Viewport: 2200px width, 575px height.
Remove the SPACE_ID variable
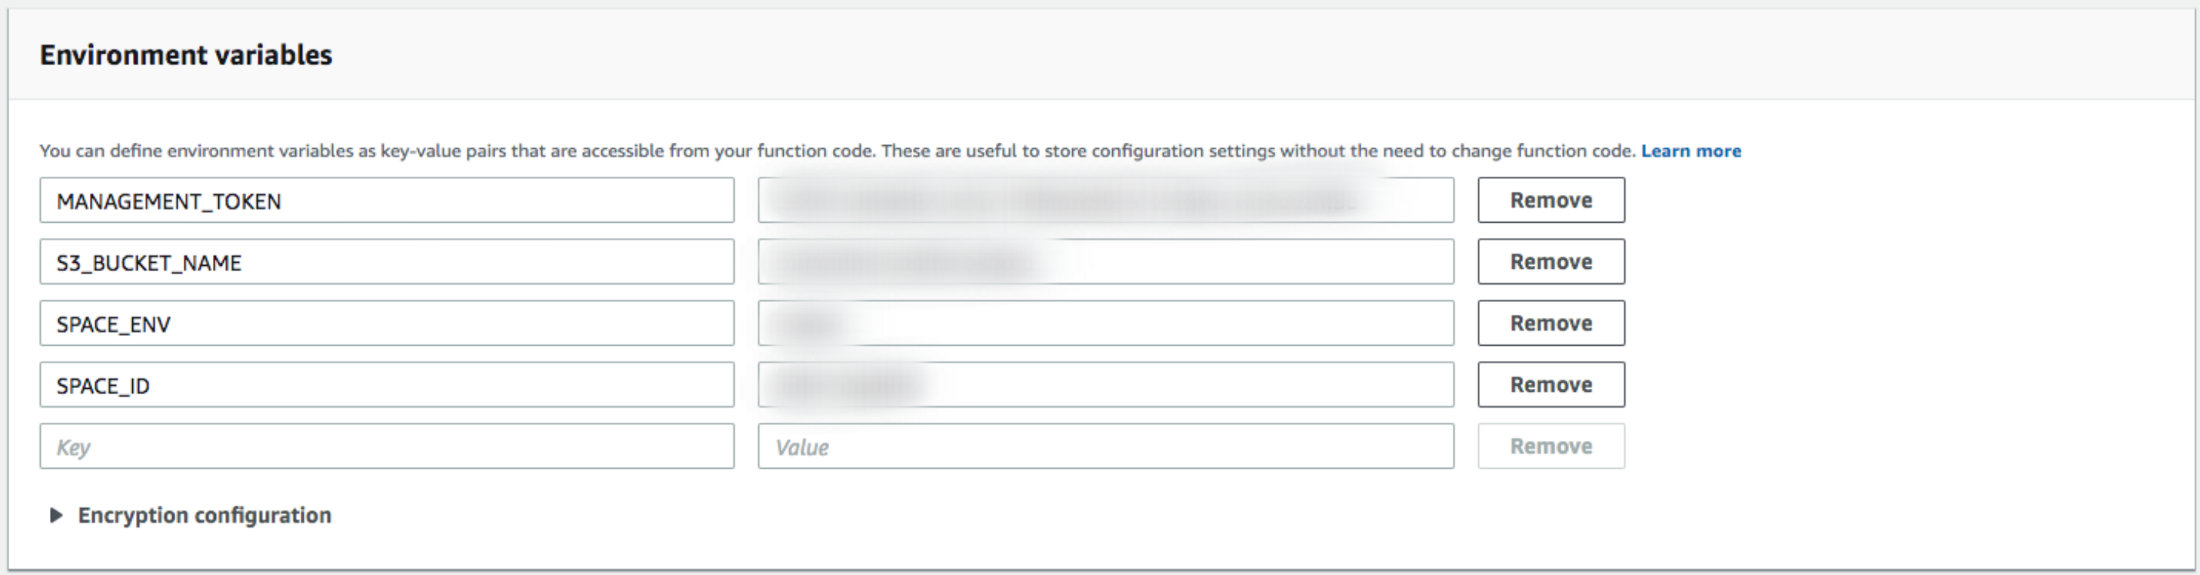tap(1551, 384)
